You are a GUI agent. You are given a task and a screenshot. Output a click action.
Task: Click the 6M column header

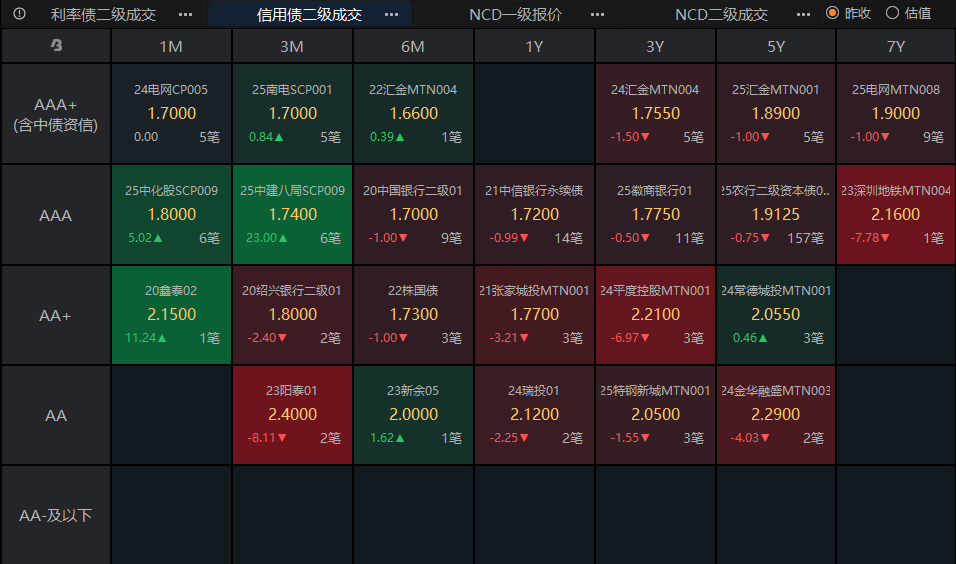click(x=413, y=46)
